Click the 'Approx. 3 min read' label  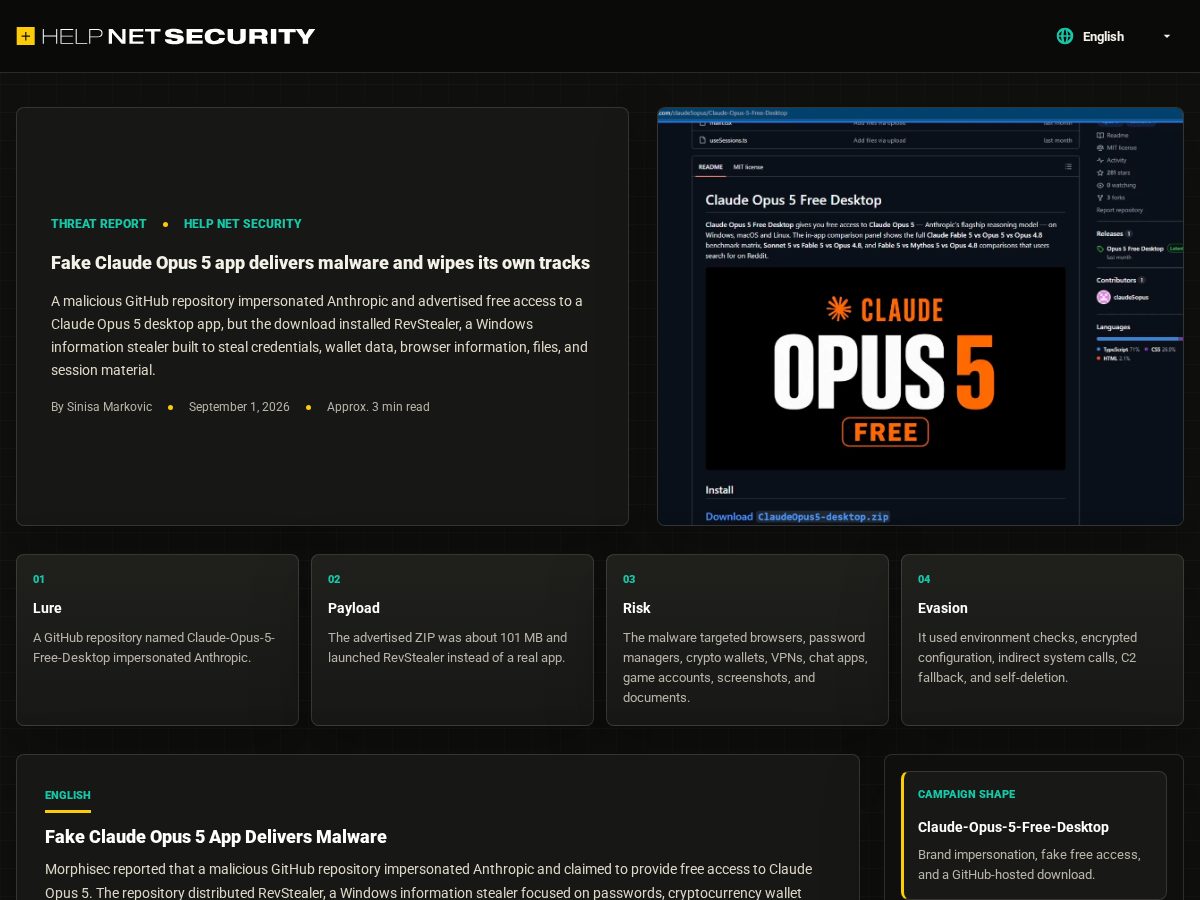(x=378, y=407)
